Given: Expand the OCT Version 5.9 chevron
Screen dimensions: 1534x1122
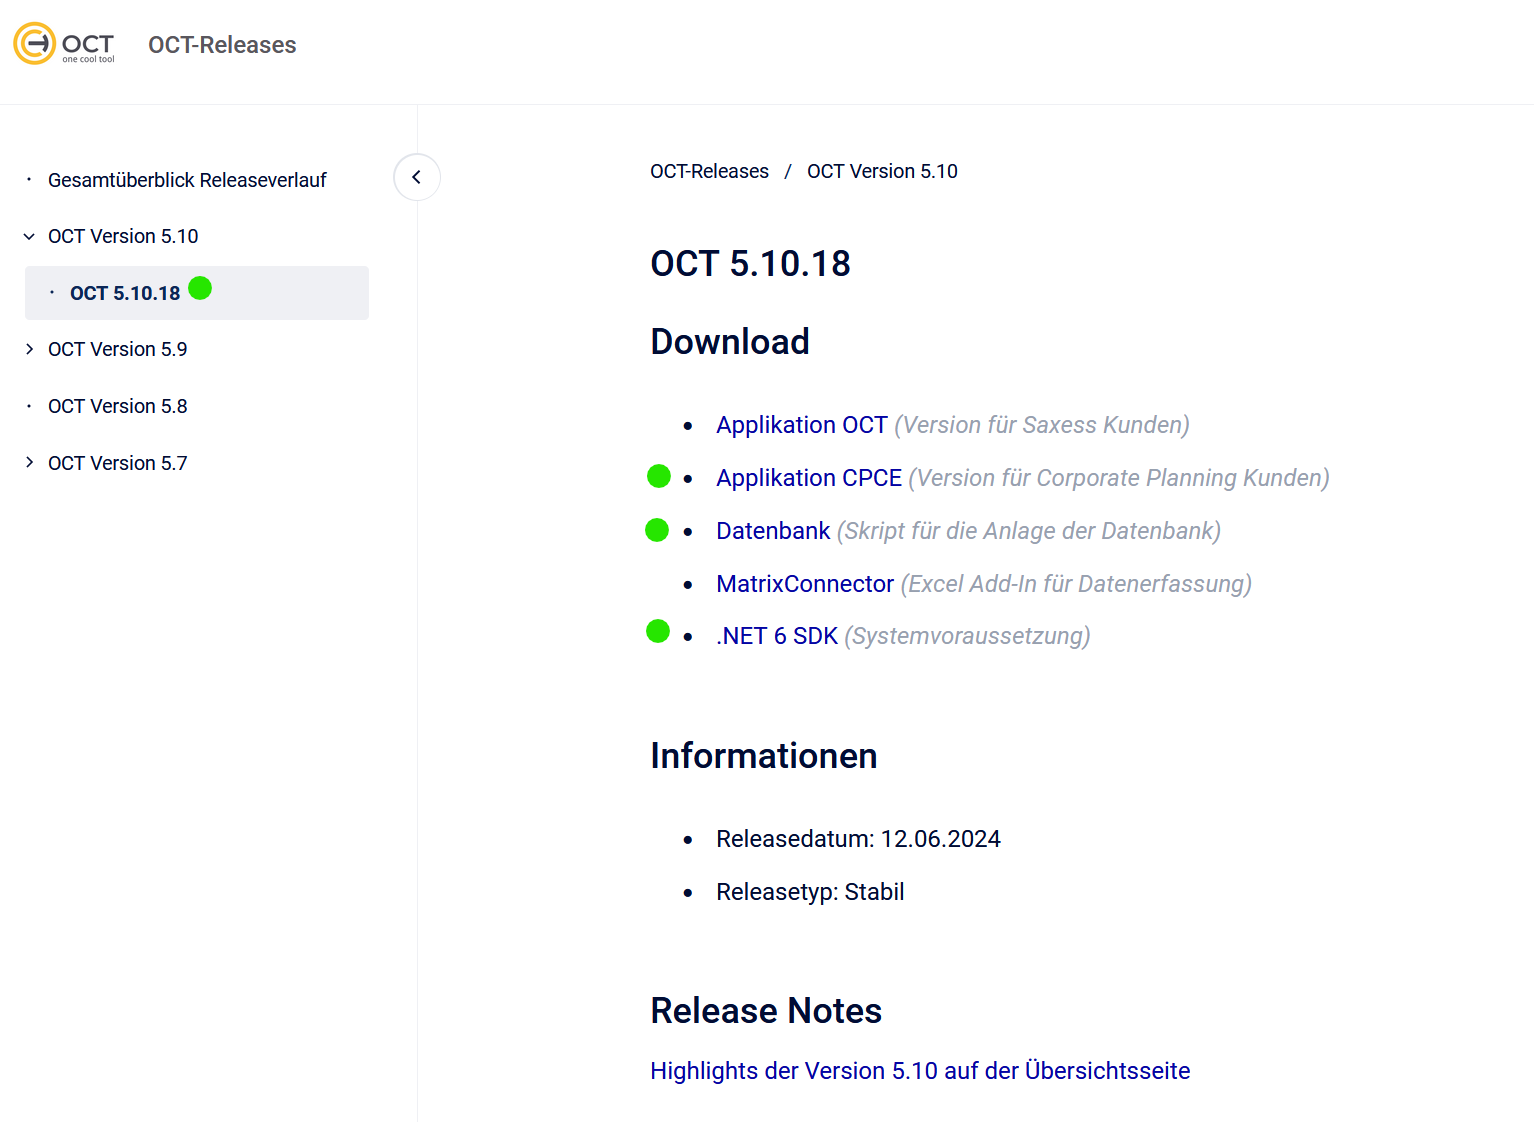Looking at the screenshot, I should tap(29, 349).
